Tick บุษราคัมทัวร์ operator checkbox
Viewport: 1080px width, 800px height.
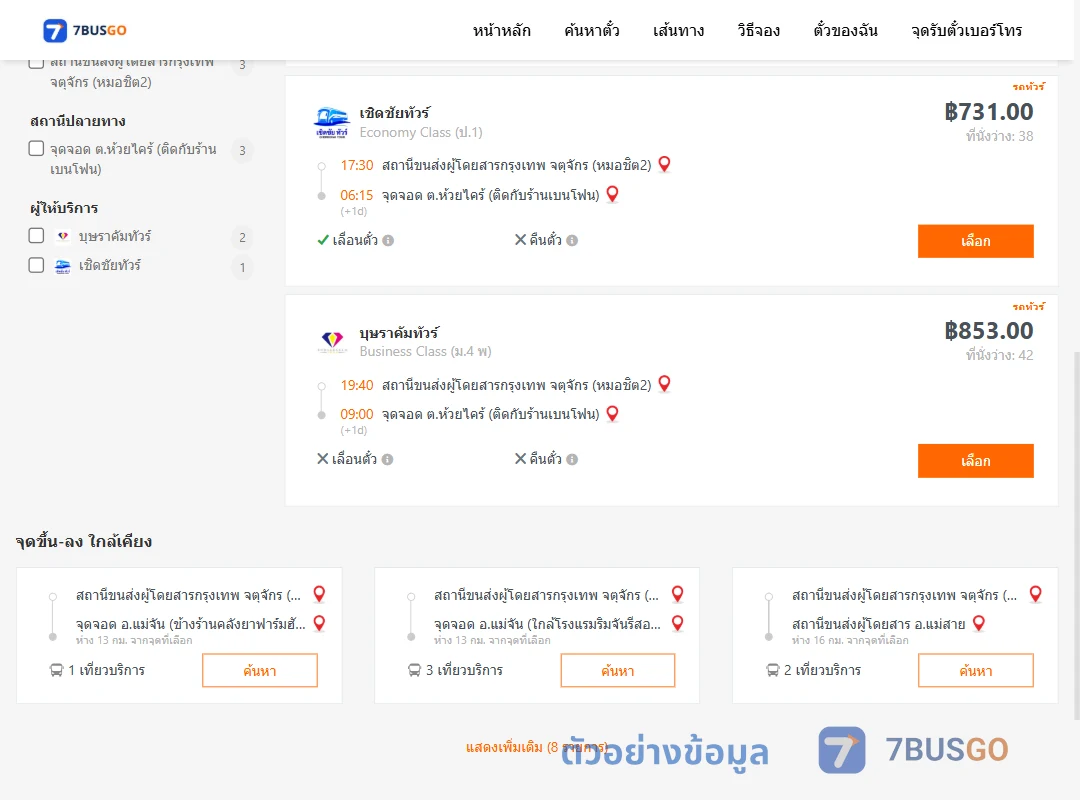click(37, 236)
